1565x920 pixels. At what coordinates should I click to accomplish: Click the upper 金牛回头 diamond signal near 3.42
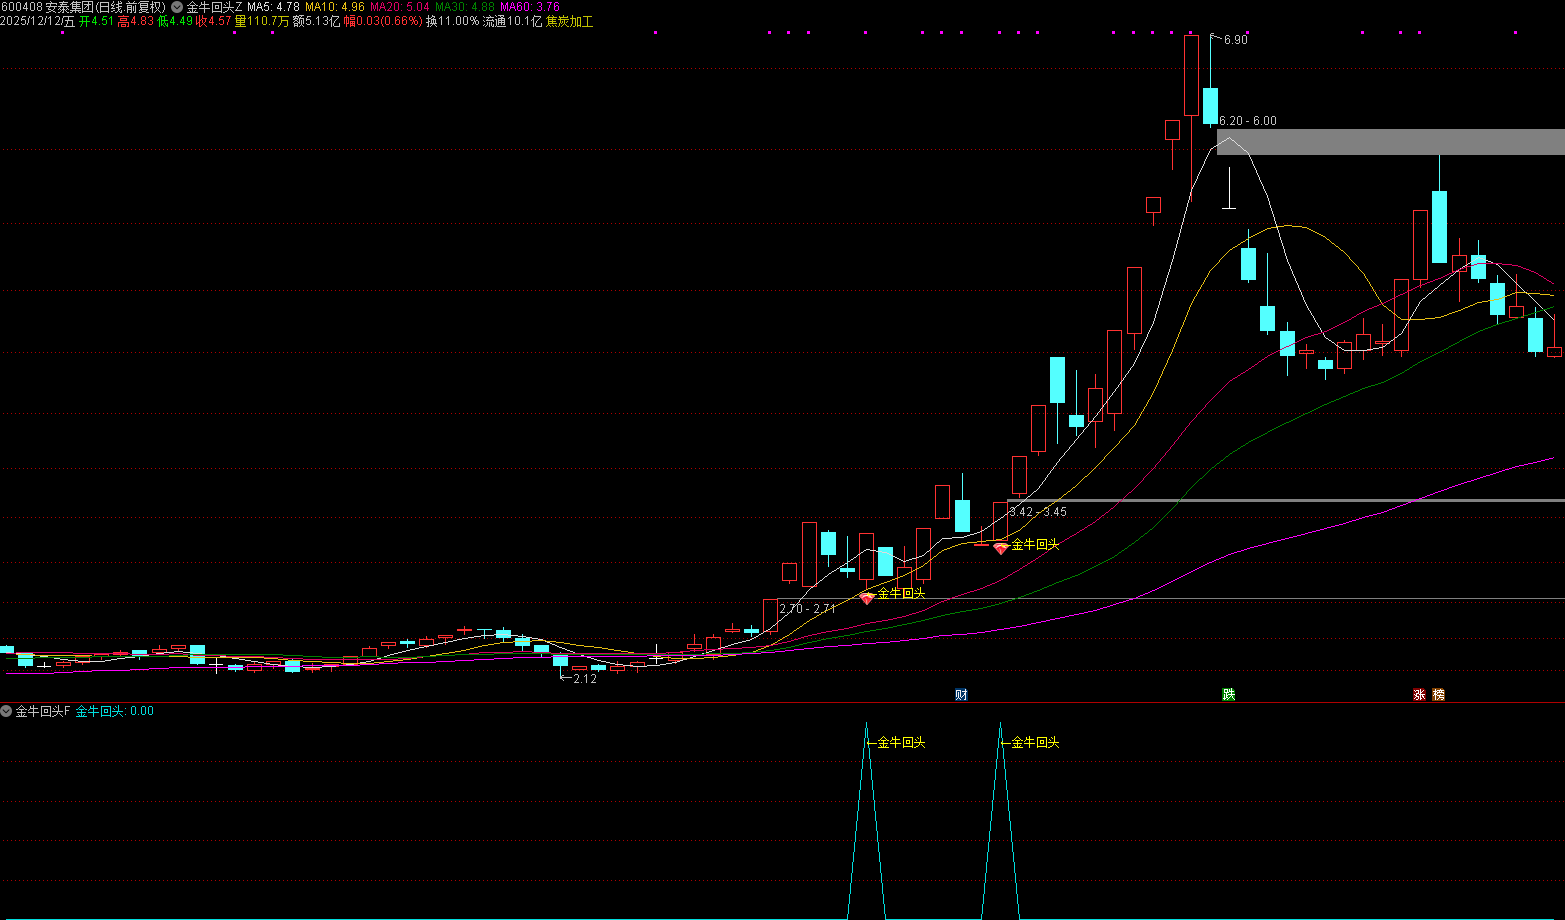(1000, 548)
